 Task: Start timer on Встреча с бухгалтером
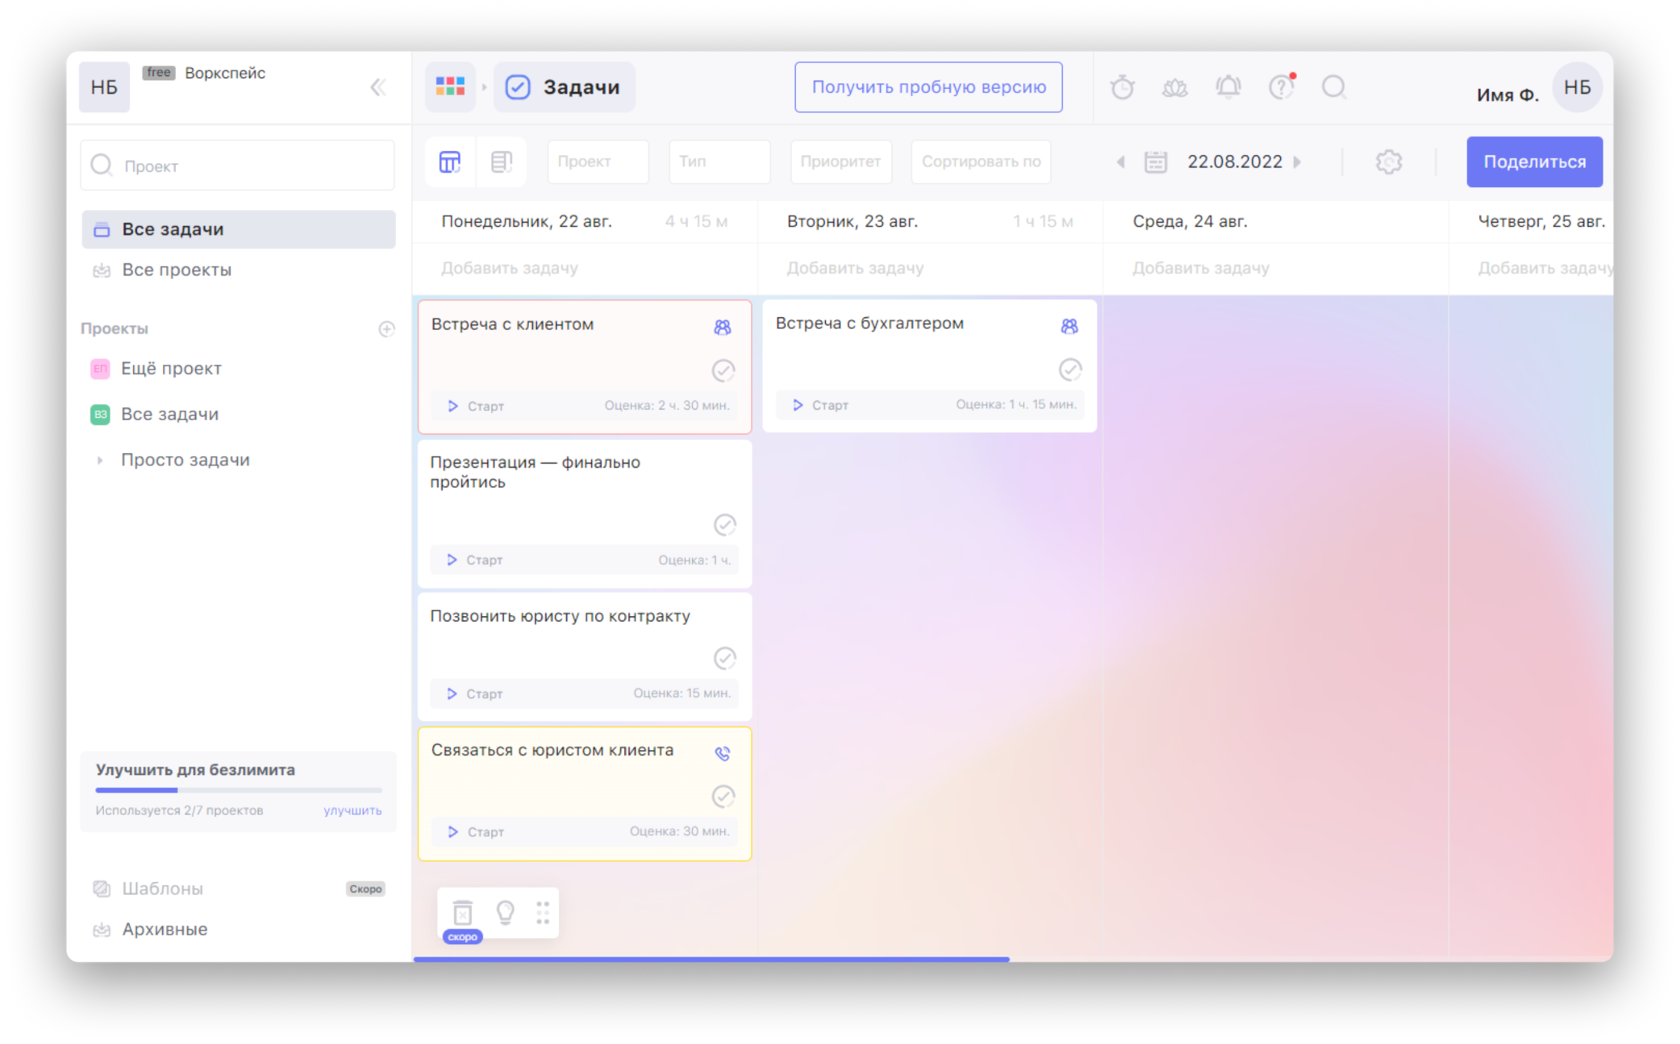[821, 405]
